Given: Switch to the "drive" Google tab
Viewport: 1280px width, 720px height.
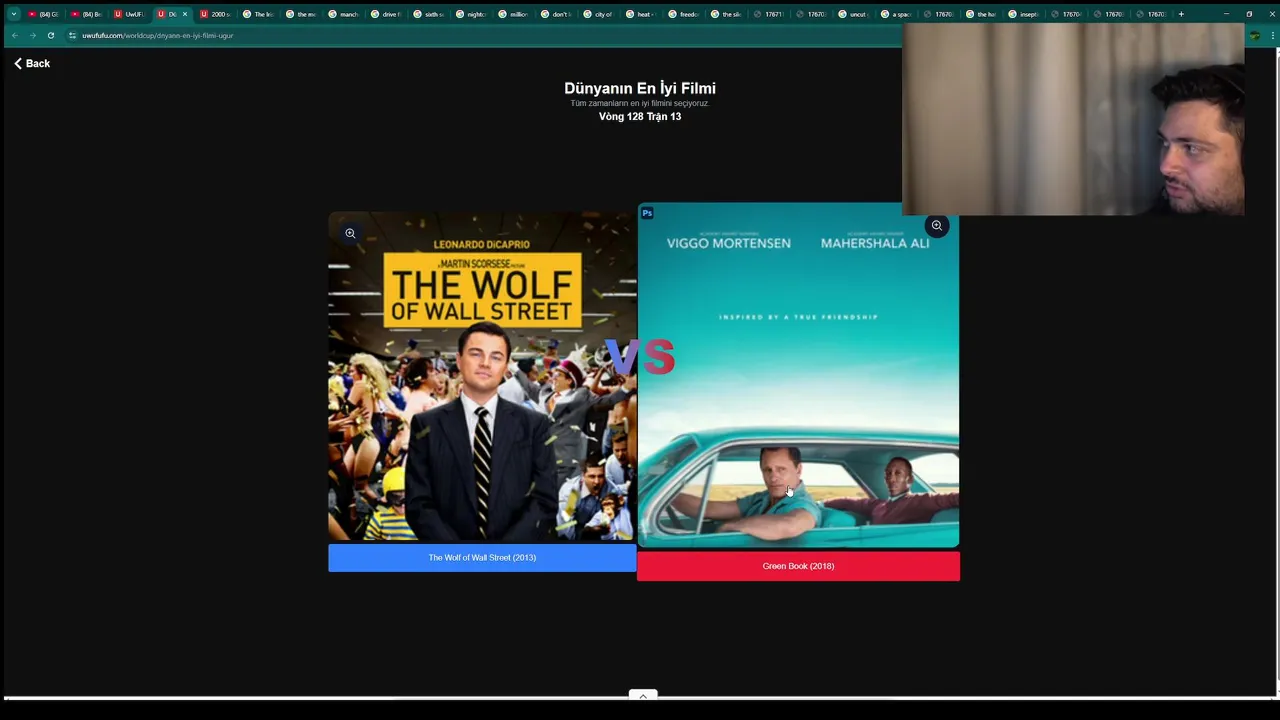Looking at the screenshot, I should coord(386,14).
